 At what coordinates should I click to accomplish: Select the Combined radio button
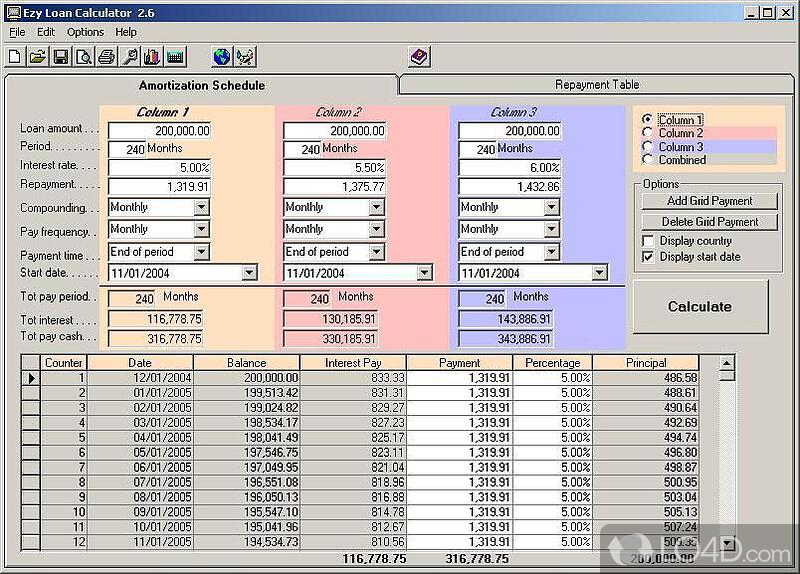(x=648, y=159)
